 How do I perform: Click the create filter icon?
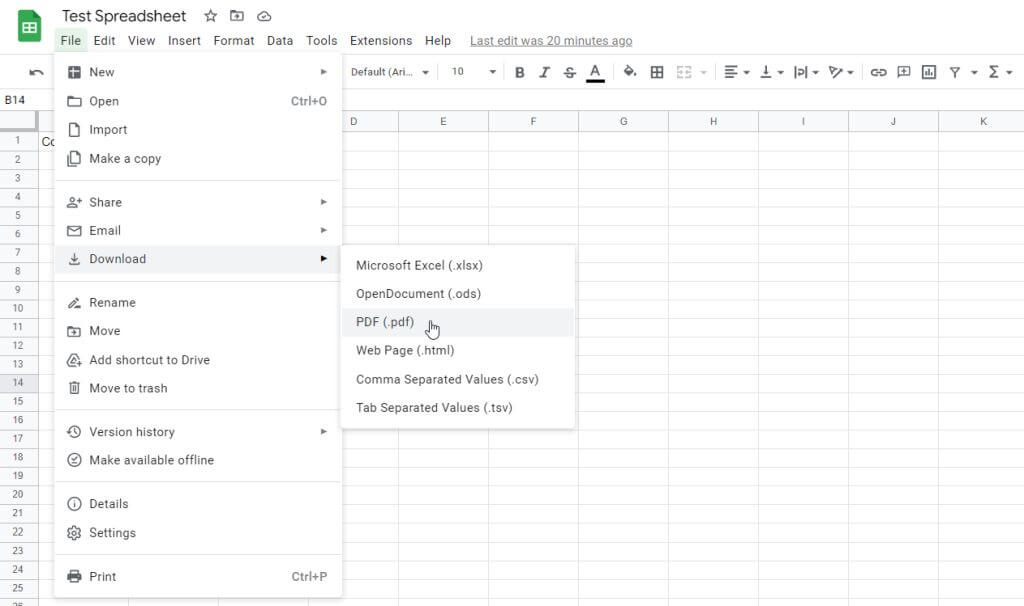[955, 72]
